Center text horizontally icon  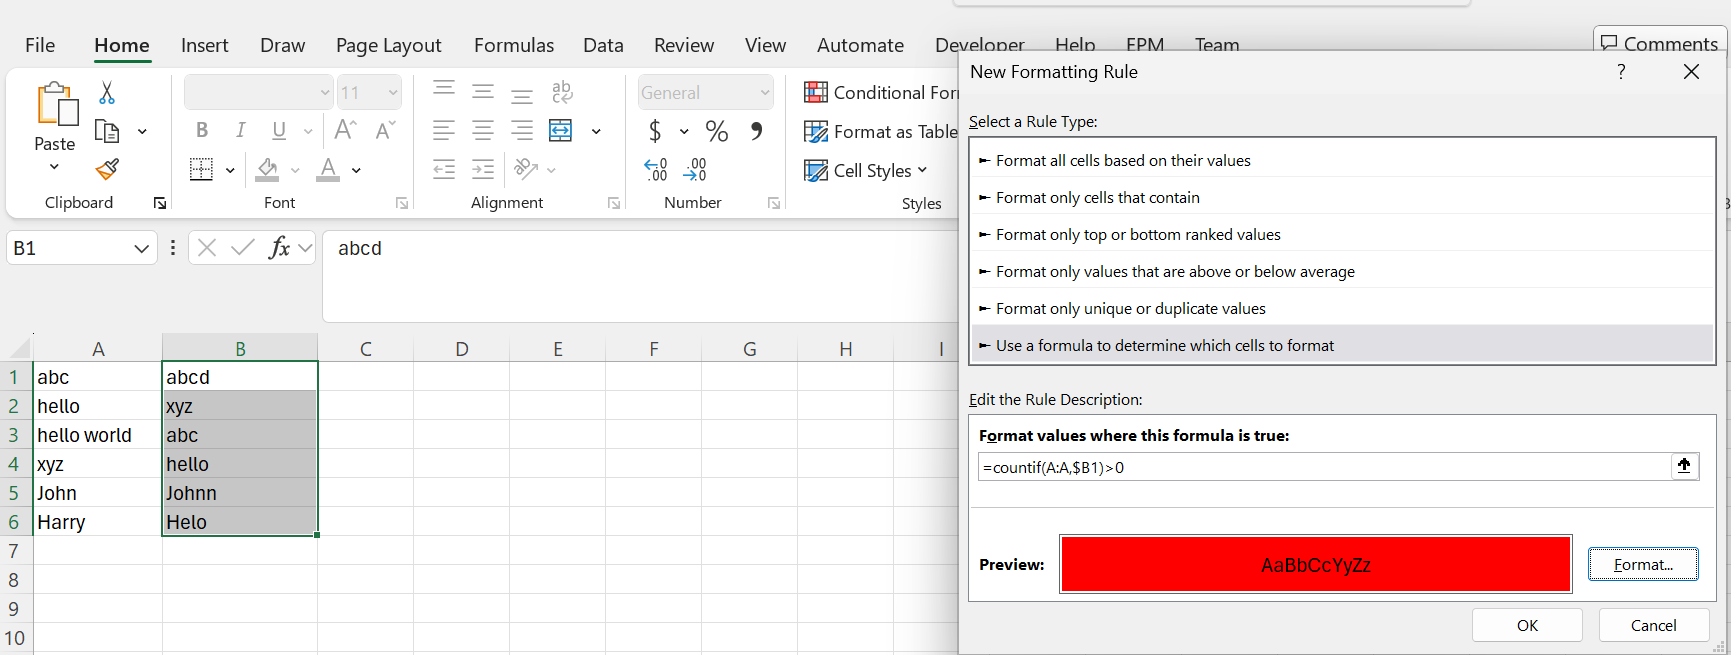[x=483, y=130]
